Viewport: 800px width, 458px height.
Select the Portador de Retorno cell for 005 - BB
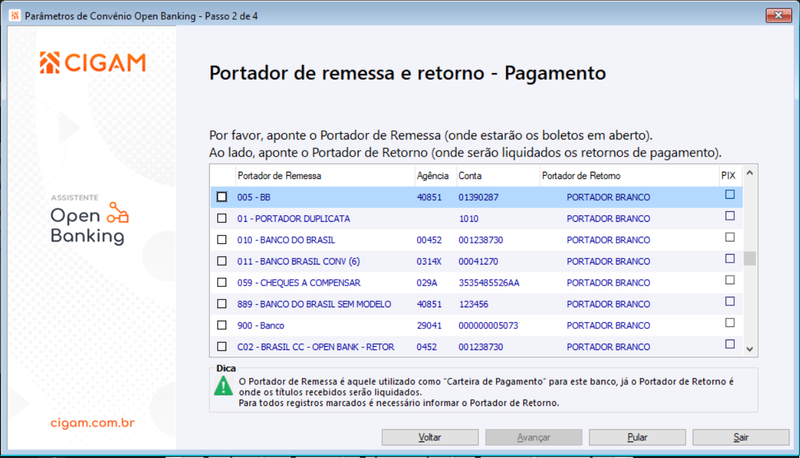629,197
